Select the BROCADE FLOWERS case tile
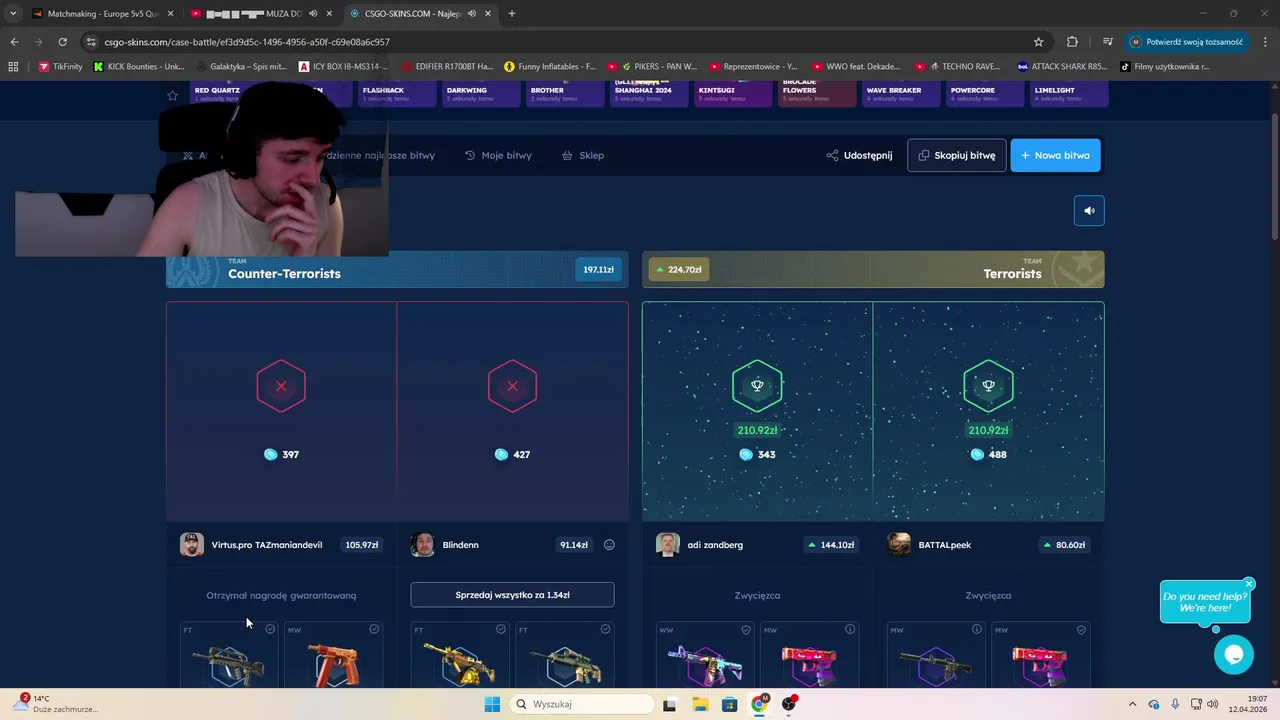The image size is (1280, 720). [x=817, y=93]
